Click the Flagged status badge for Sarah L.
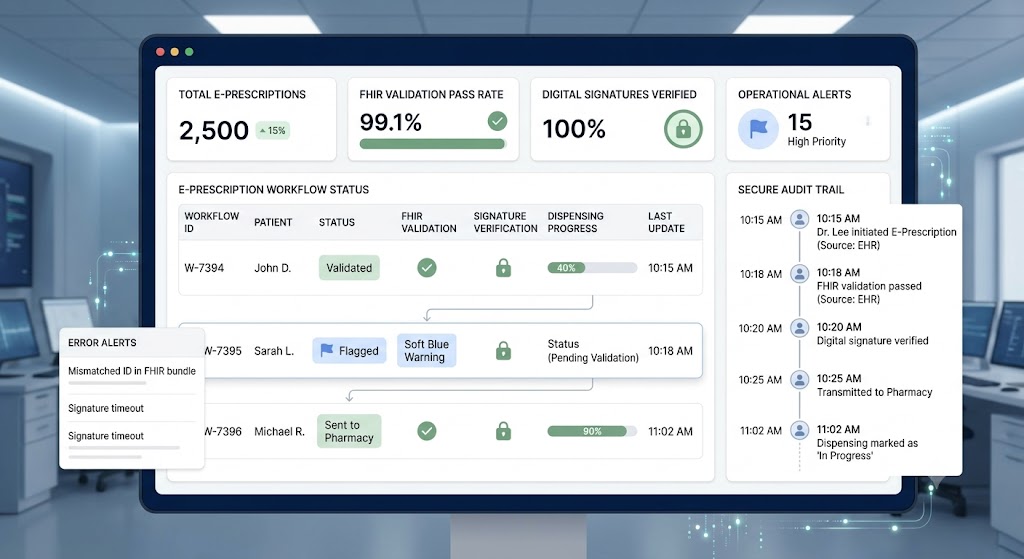 tap(349, 351)
